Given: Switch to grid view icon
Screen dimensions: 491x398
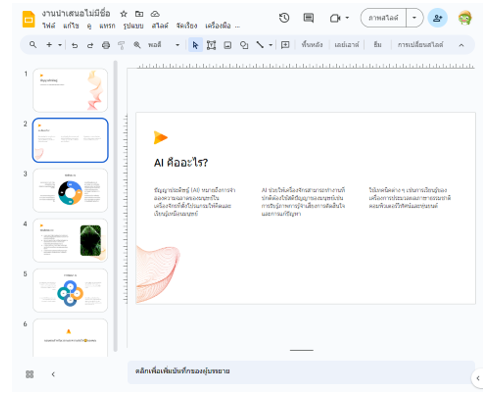Looking at the screenshot, I should (x=30, y=374).
